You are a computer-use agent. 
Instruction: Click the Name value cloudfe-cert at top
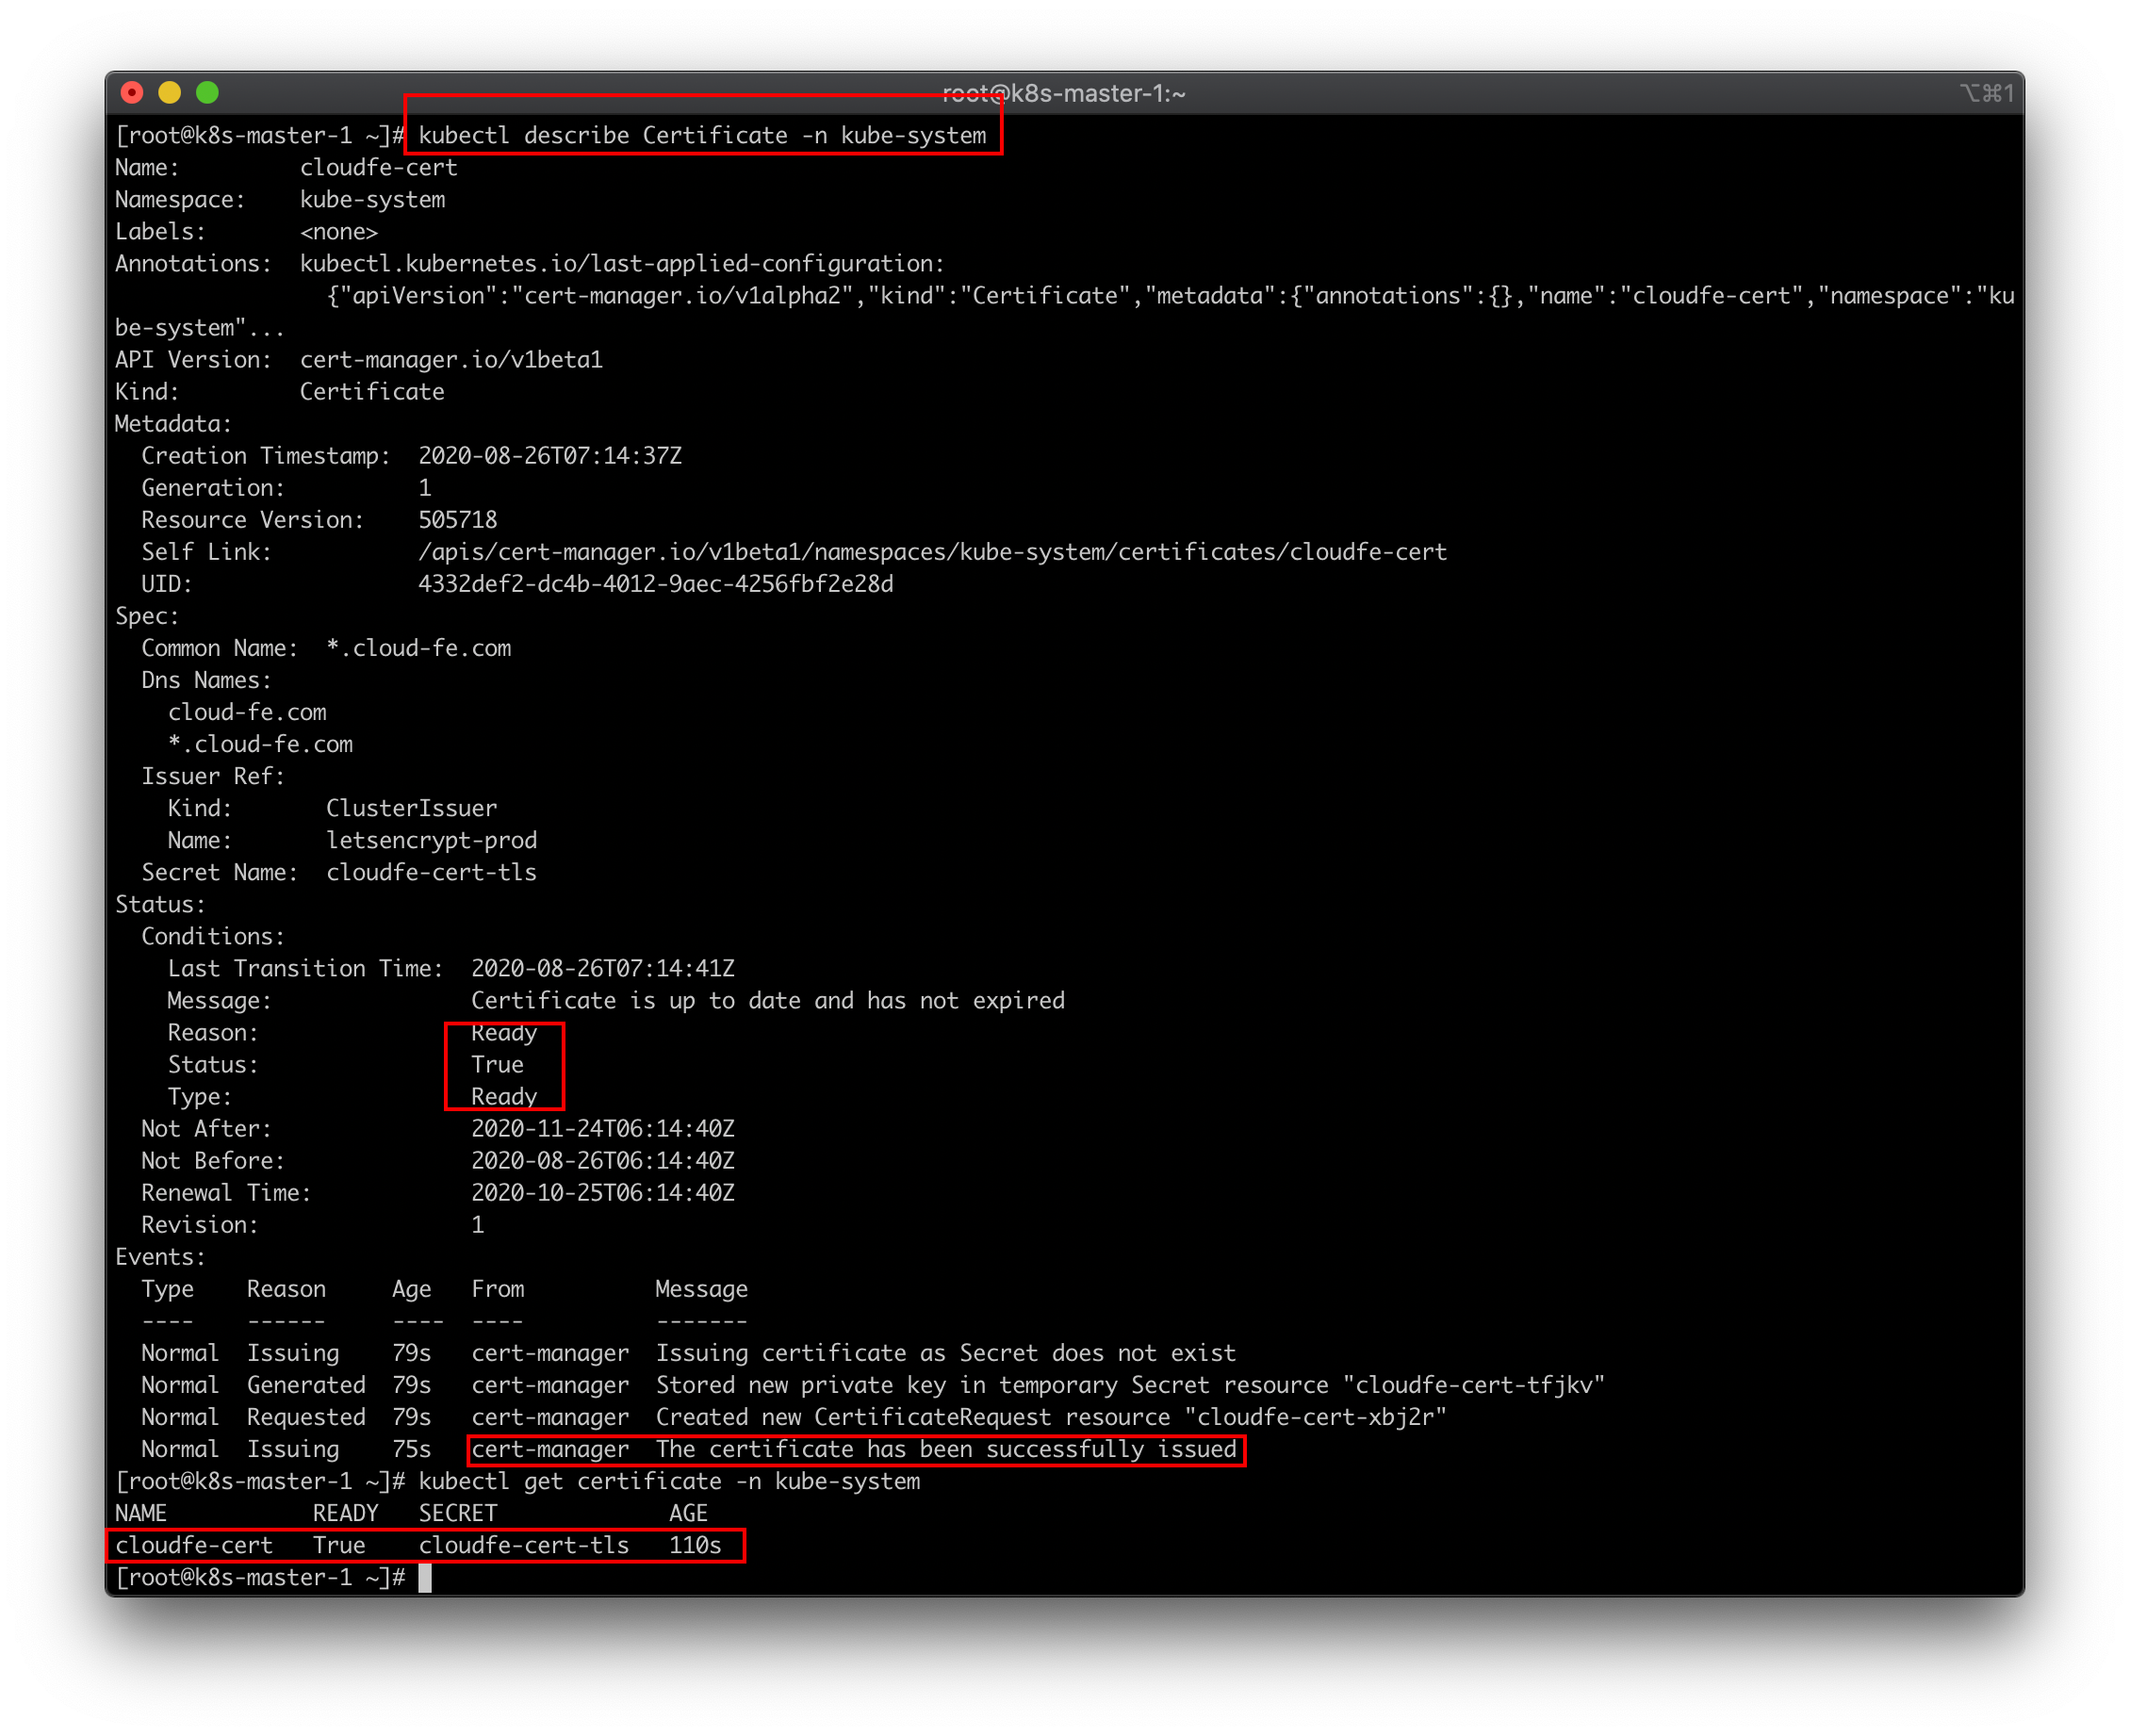378,167
